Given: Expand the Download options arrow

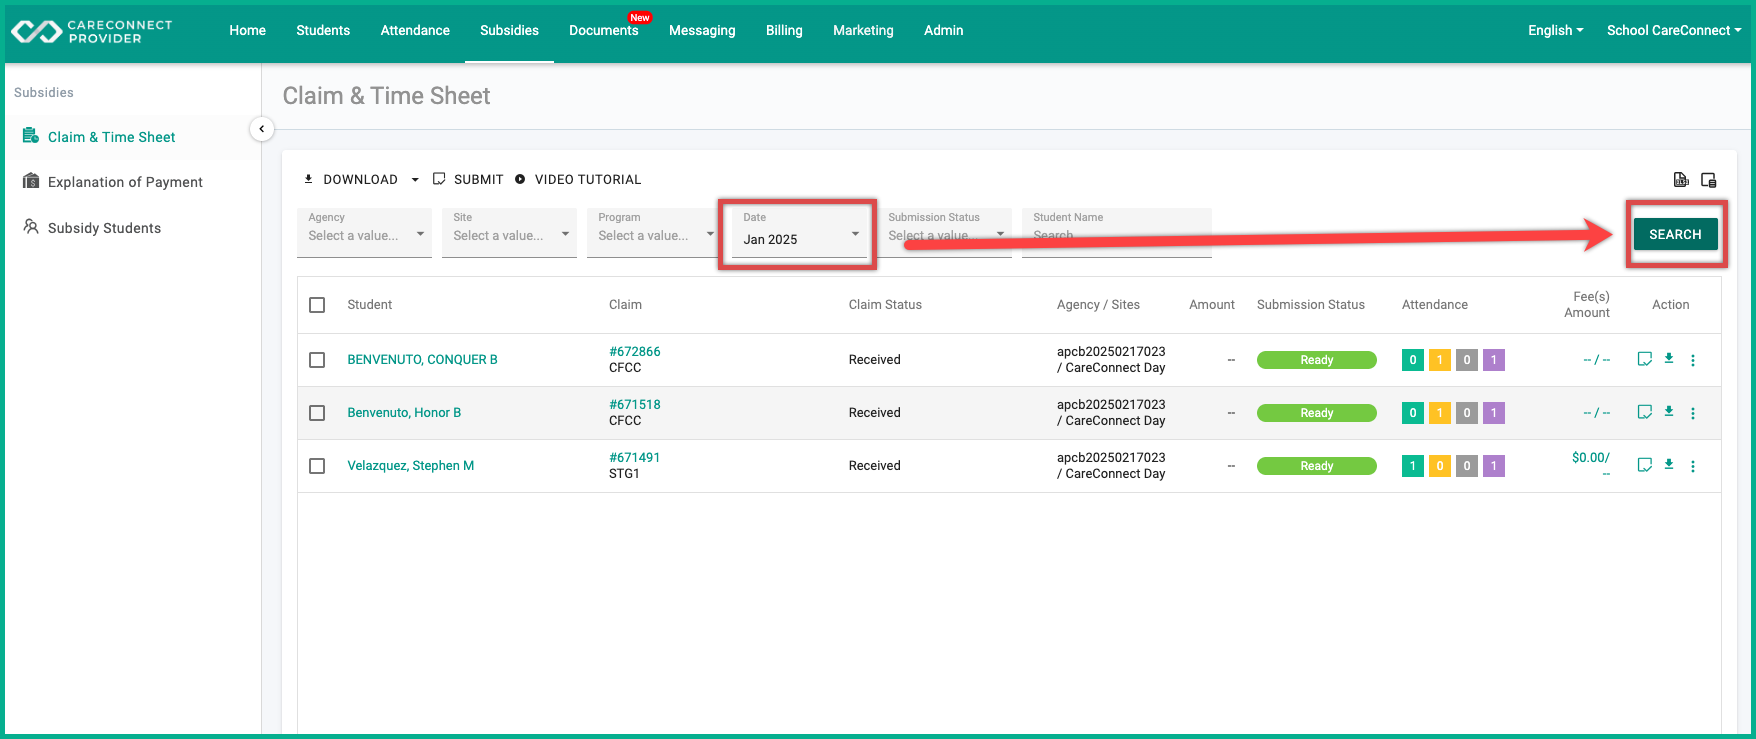Looking at the screenshot, I should pos(415,180).
